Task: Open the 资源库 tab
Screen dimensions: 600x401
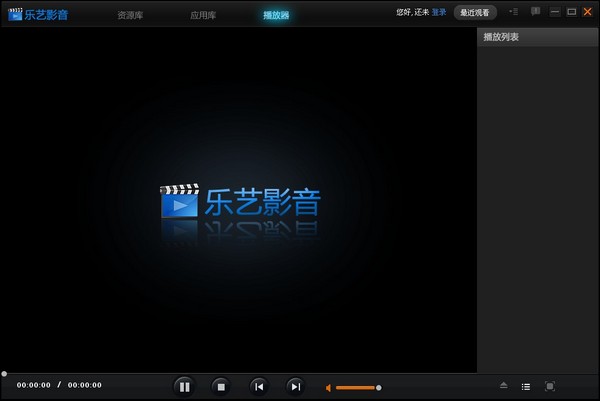Action: pos(129,15)
